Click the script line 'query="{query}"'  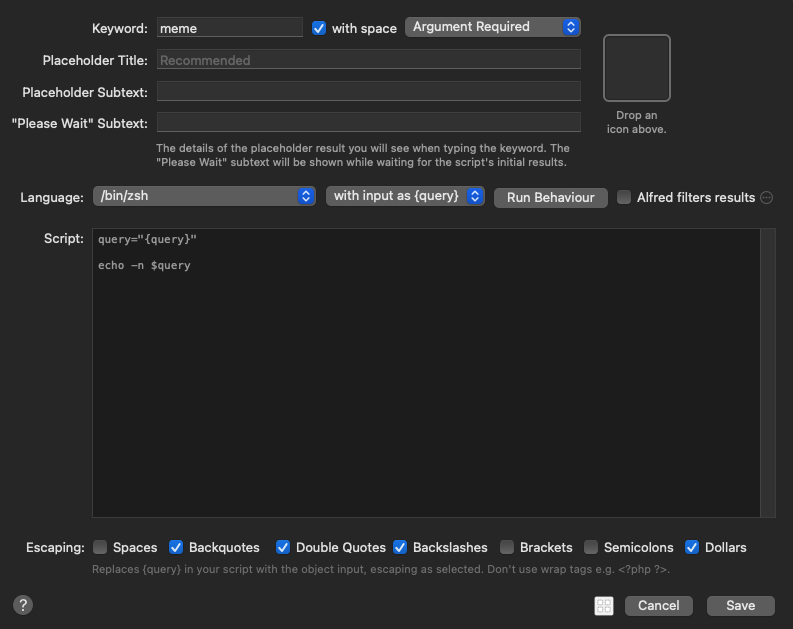[x=147, y=239]
